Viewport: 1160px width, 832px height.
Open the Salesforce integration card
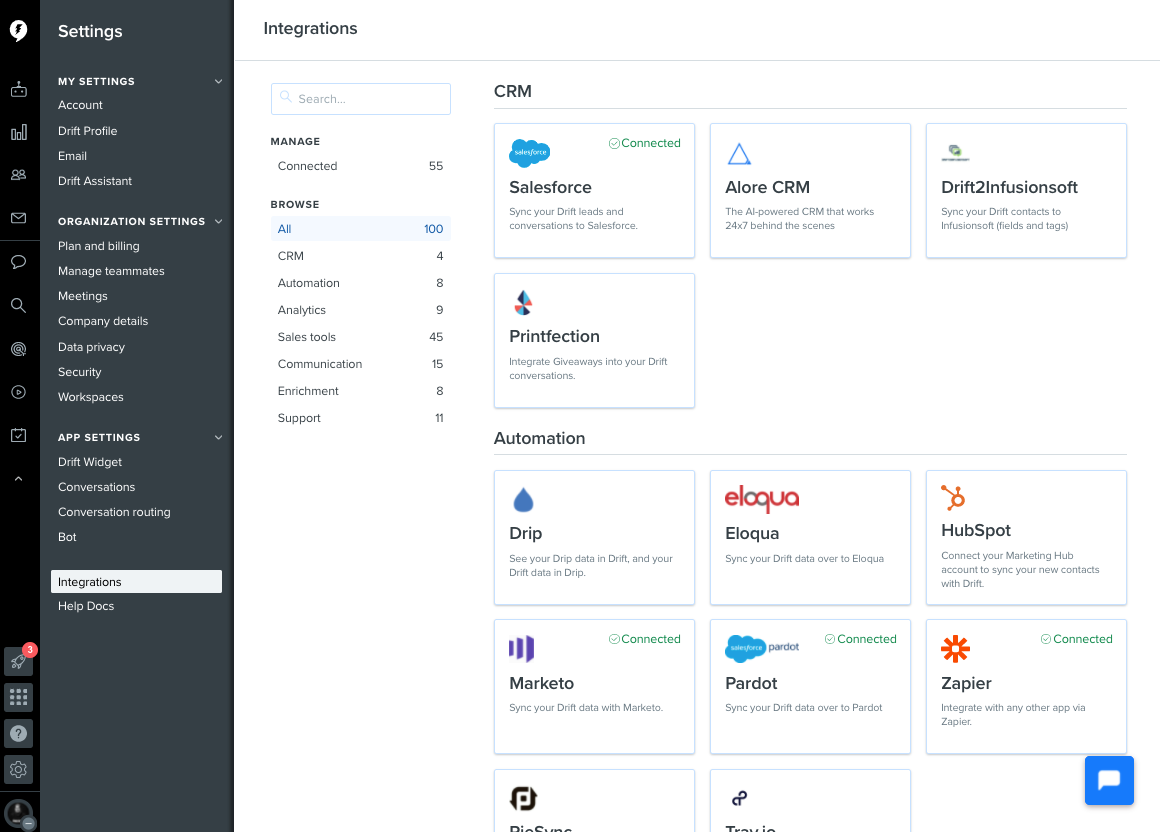(594, 190)
